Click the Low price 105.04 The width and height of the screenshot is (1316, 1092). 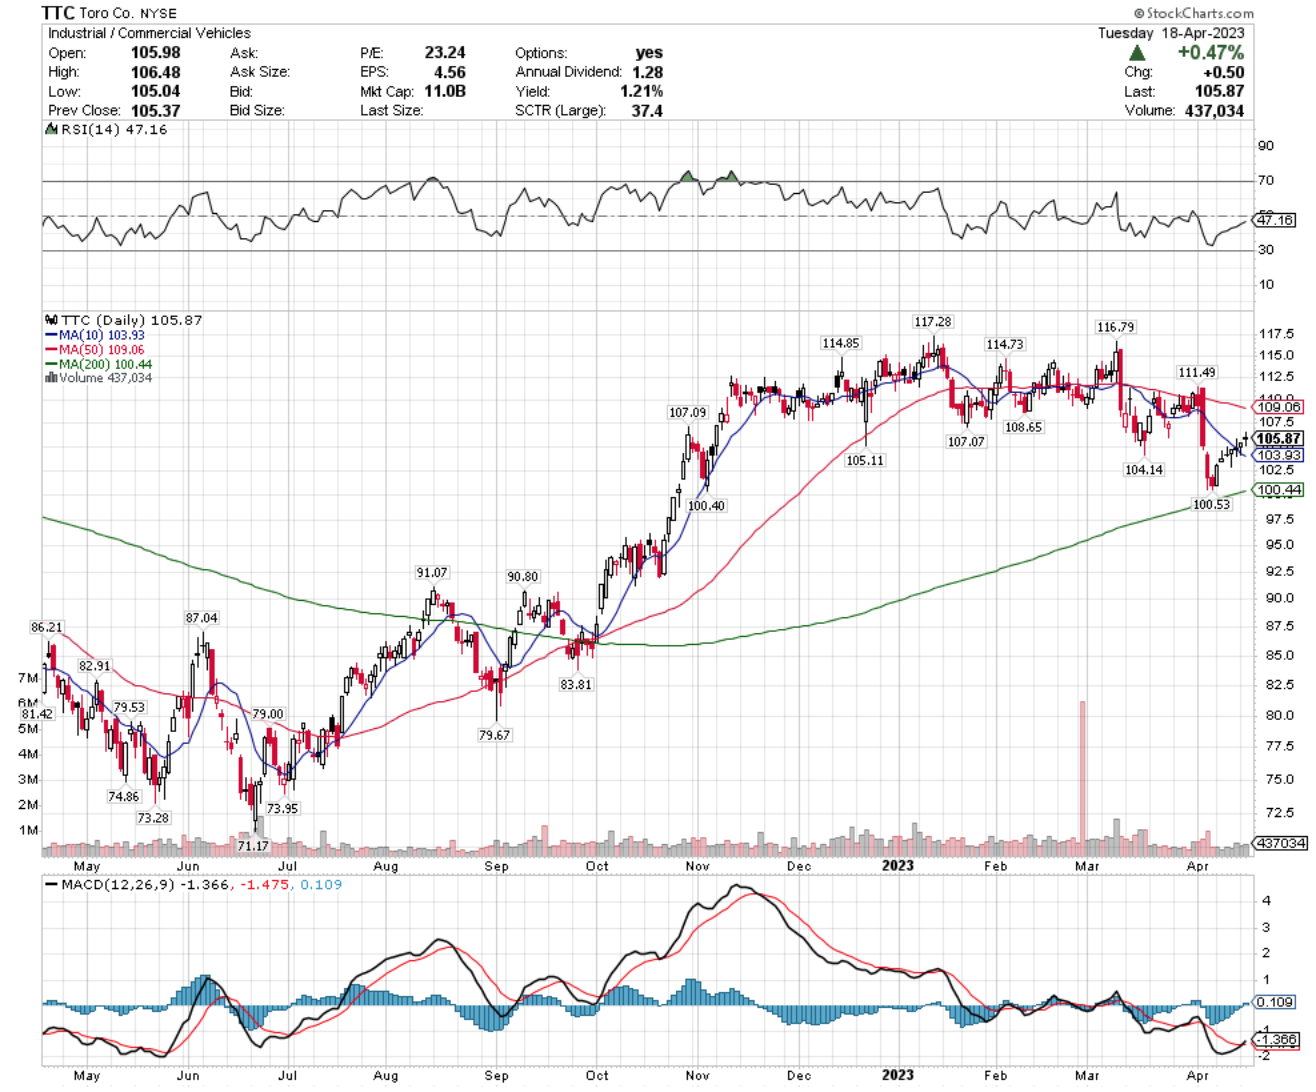[x=155, y=91]
